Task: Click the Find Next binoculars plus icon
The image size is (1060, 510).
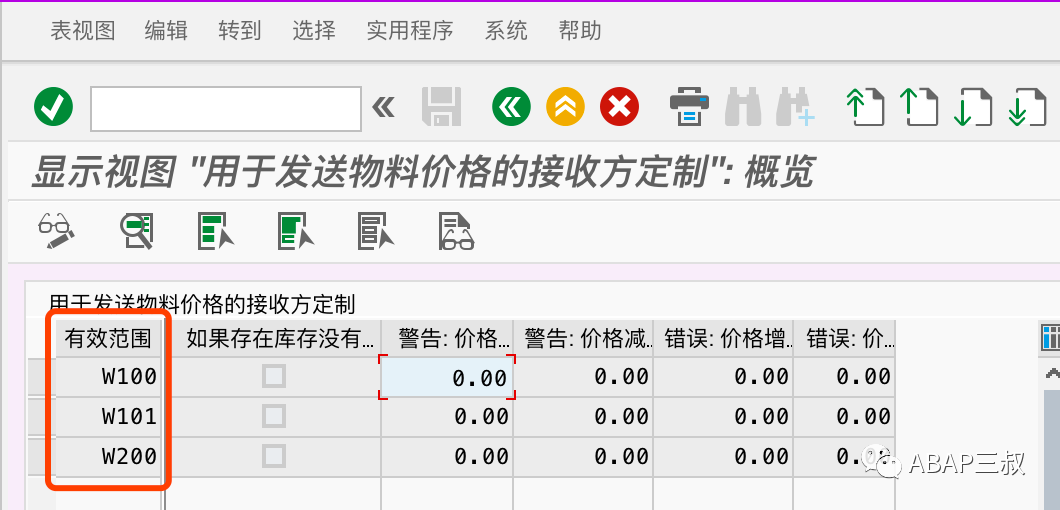Action: tap(796, 107)
